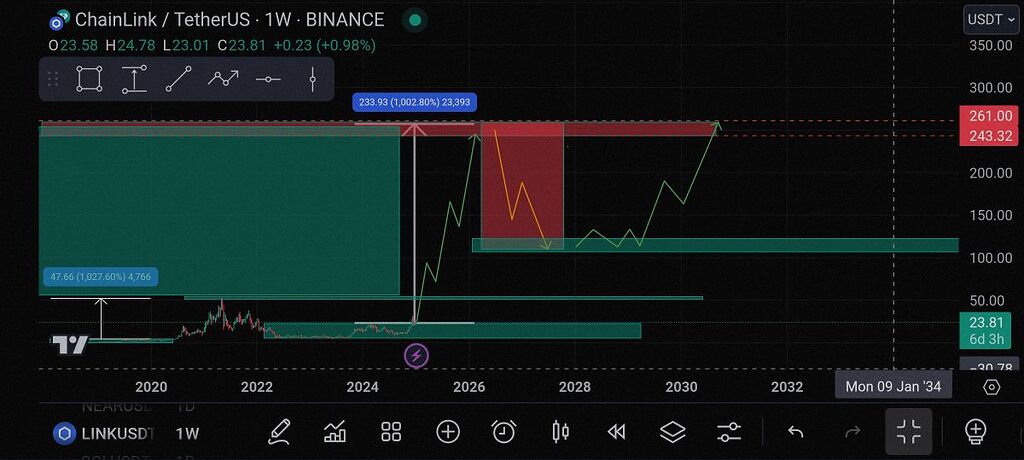Select the 243.32 price label
Image resolution: width=1024 pixels, height=460 pixels.
click(991, 136)
